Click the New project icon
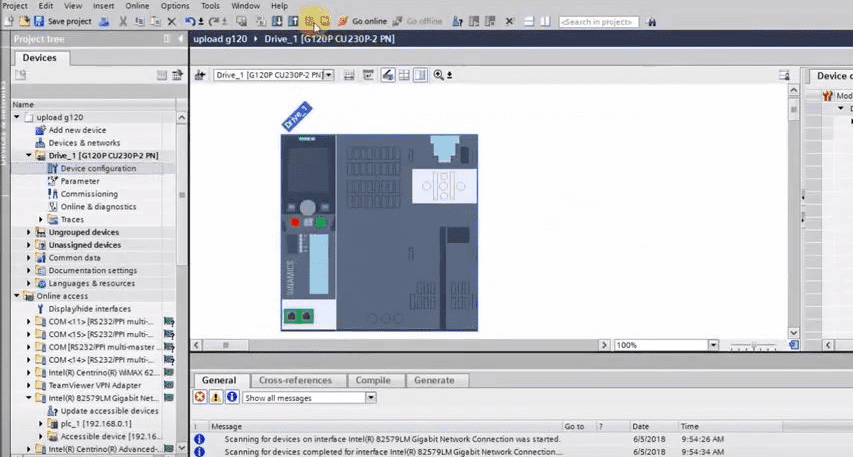This screenshot has height=457, width=853. [9, 21]
